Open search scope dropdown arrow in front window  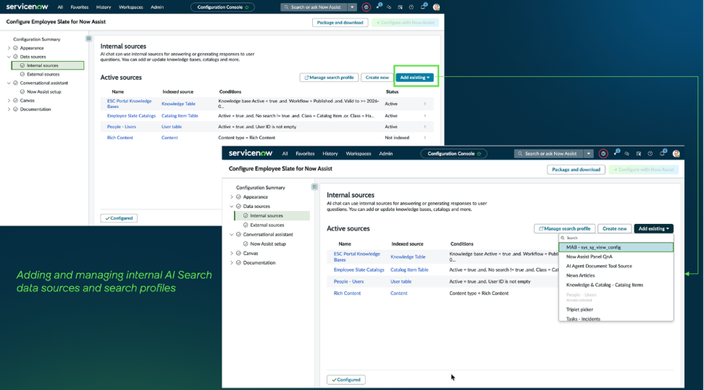coord(589,153)
